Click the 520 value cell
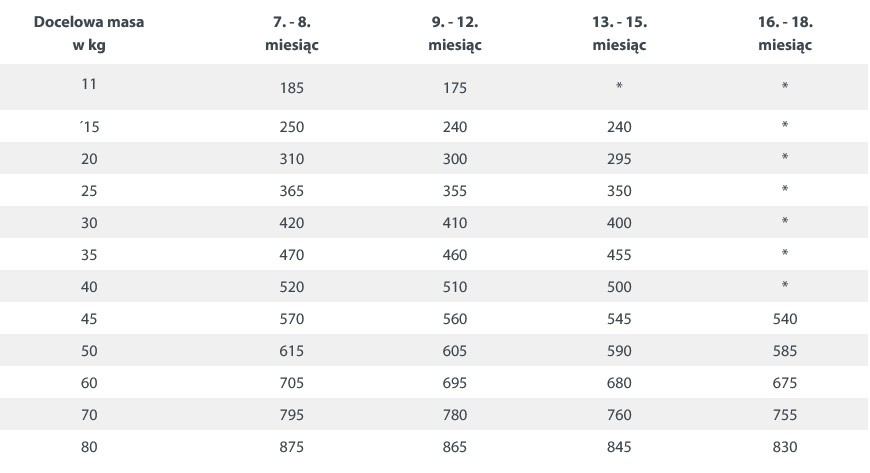This screenshot has width=870, height=473. 292,287
